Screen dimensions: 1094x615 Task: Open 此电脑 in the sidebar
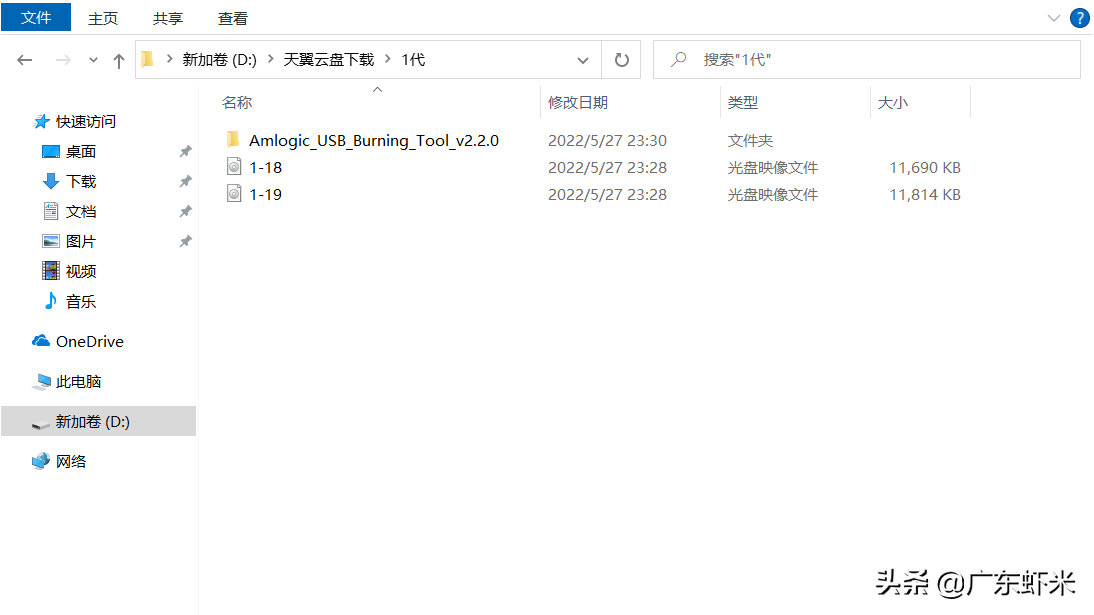click(x=78, y=381)
